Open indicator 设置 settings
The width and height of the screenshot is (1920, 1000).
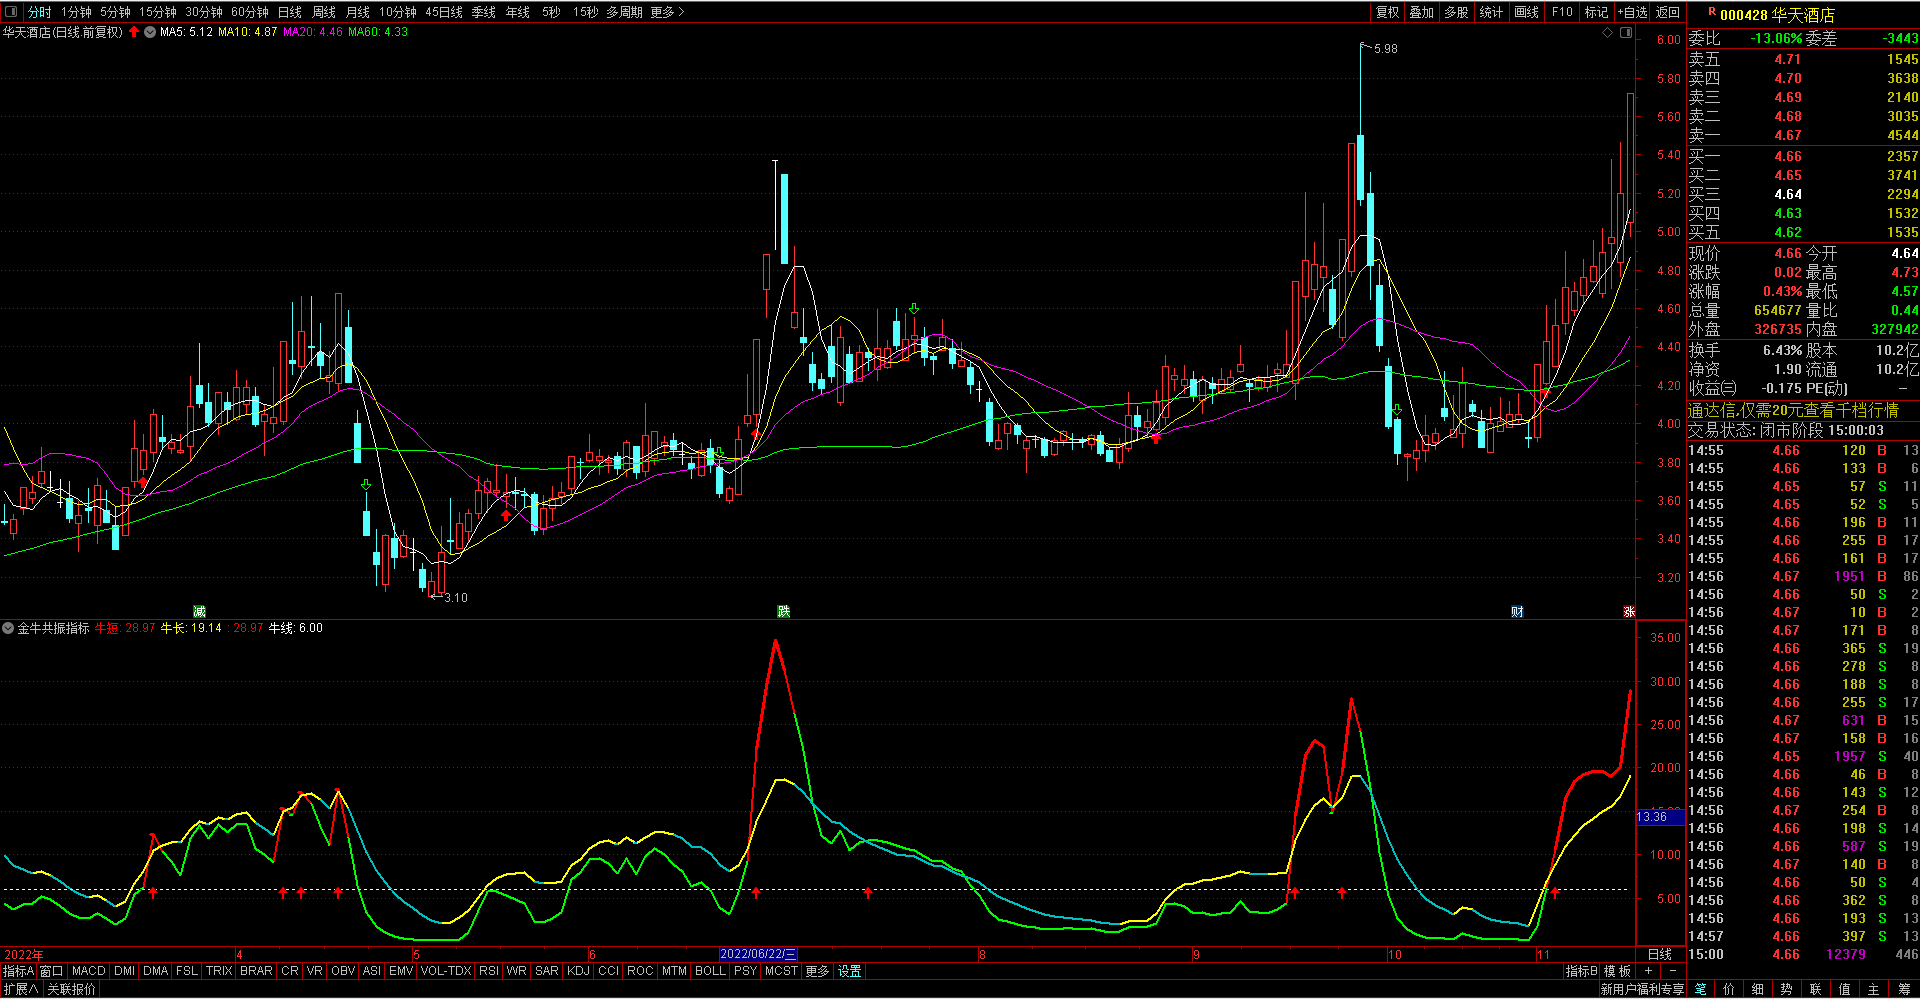[x=850, y=971]
